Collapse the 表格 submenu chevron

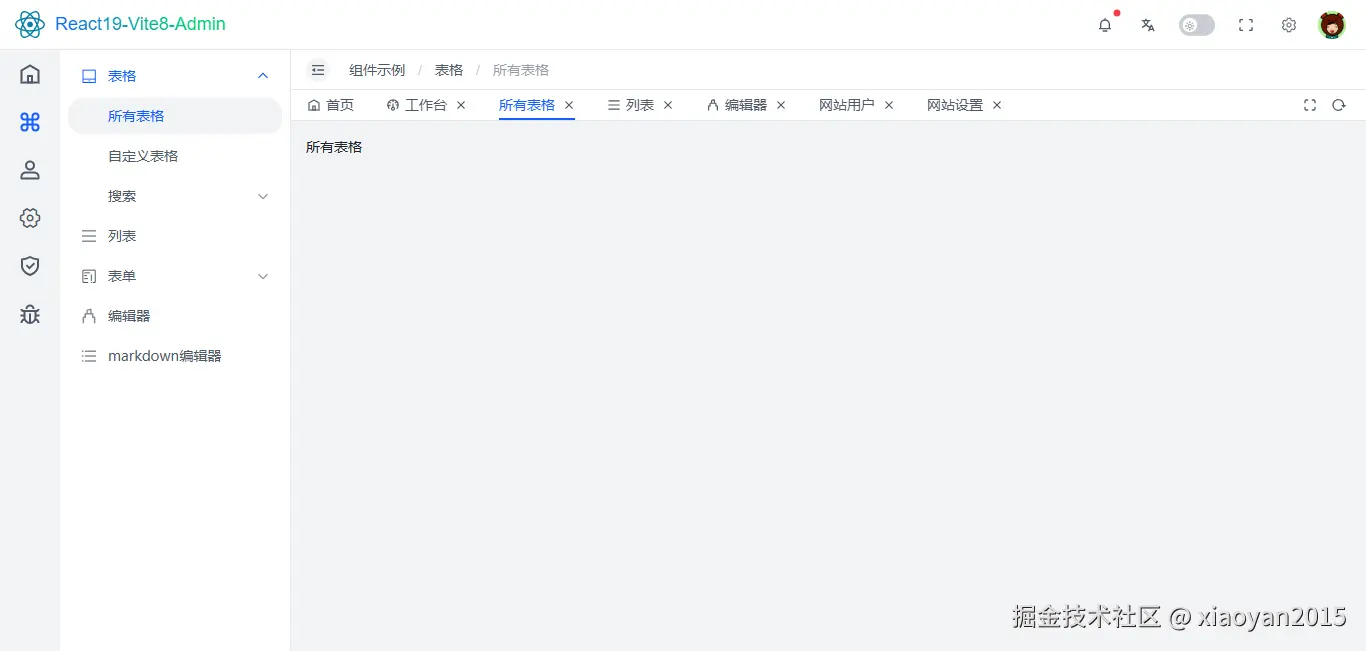(x=263, y=76)
